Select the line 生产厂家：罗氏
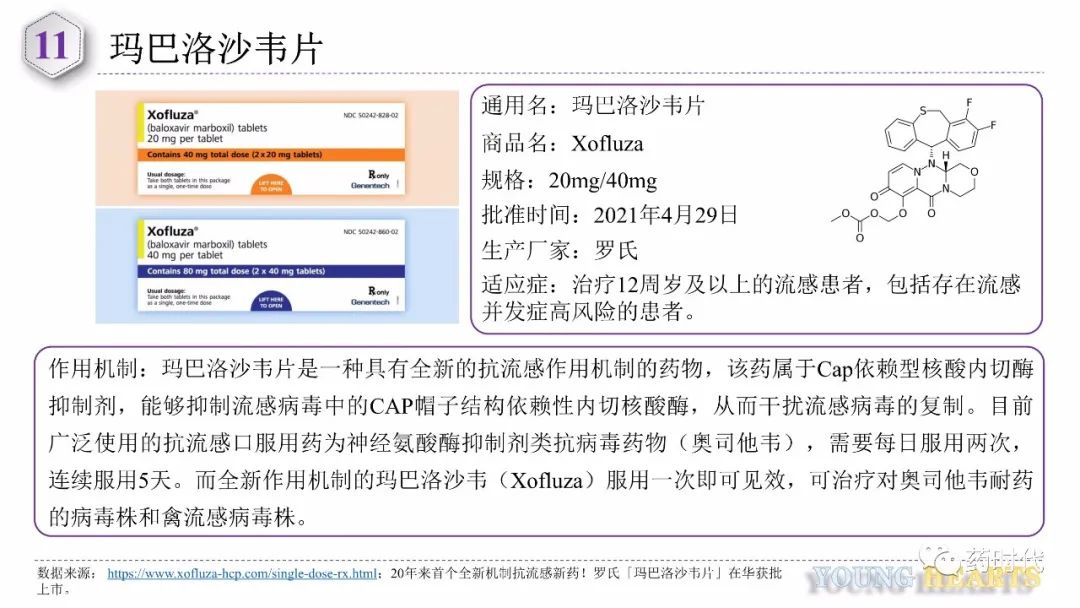Image resolution: width=1080 pixels, height=608 pixels. pyautogui.click(x=559, y=250)
